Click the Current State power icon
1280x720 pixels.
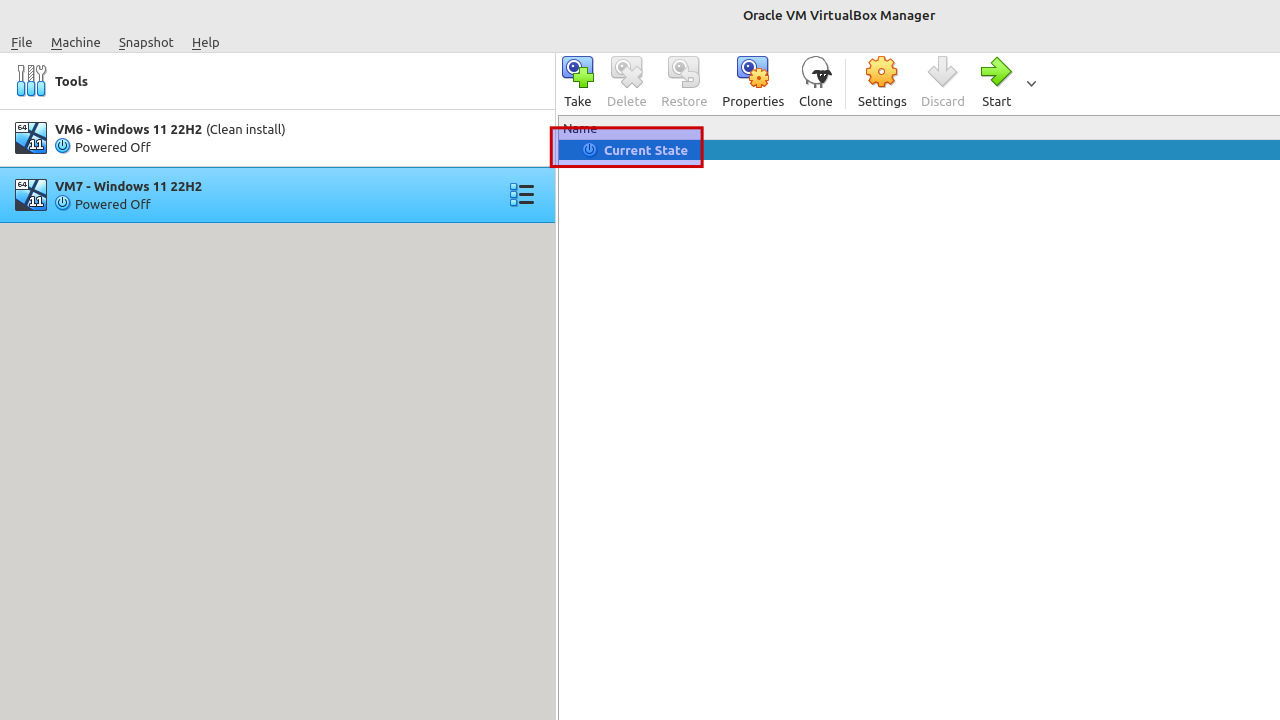[x=590, y=150]
